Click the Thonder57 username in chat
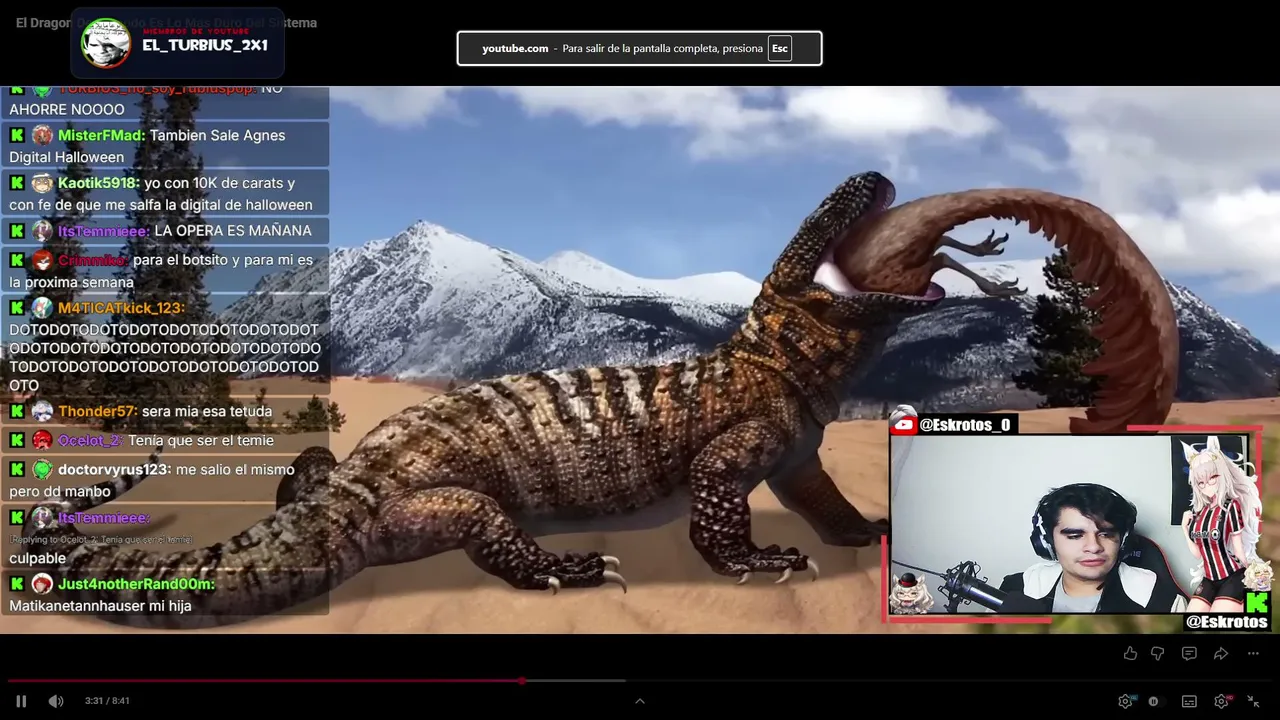This screenshot has width=1280, height=720. (x=98, y=411)
